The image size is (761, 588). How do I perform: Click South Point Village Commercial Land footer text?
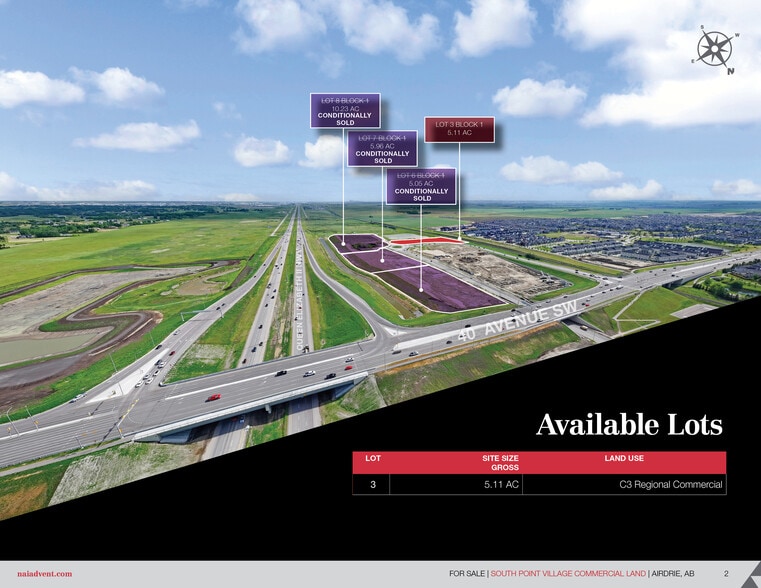click(567, 574)
